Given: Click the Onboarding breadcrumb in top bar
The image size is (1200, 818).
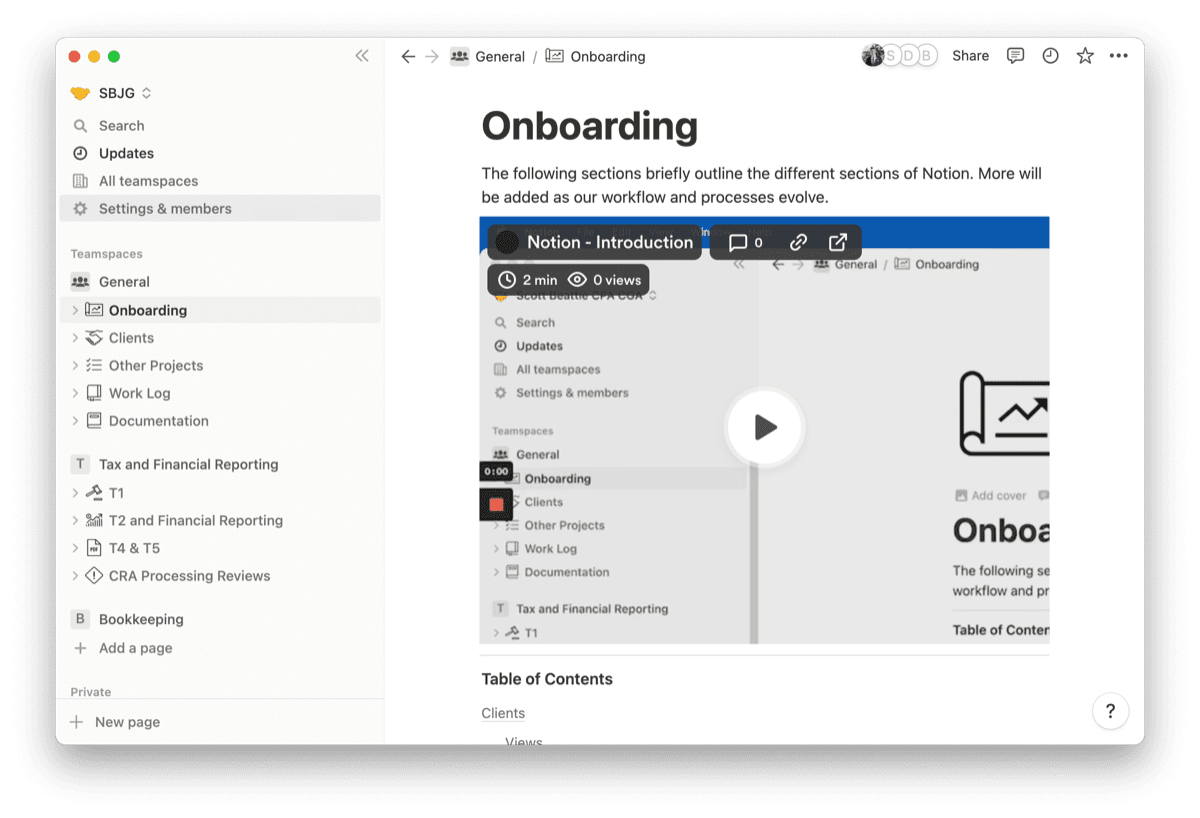Looking at the screenshot, I should 596,57.
